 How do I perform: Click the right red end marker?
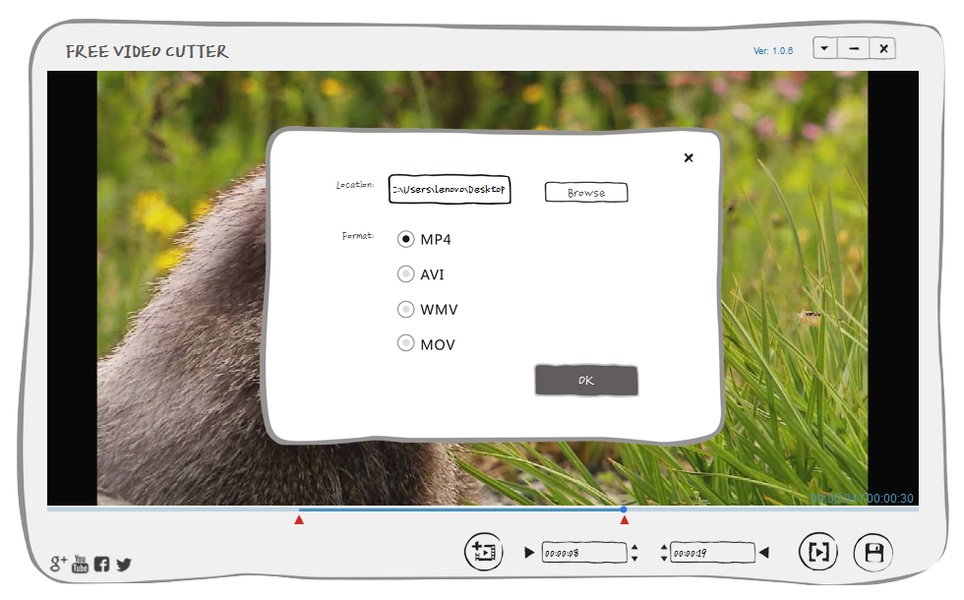coord(624,520)
